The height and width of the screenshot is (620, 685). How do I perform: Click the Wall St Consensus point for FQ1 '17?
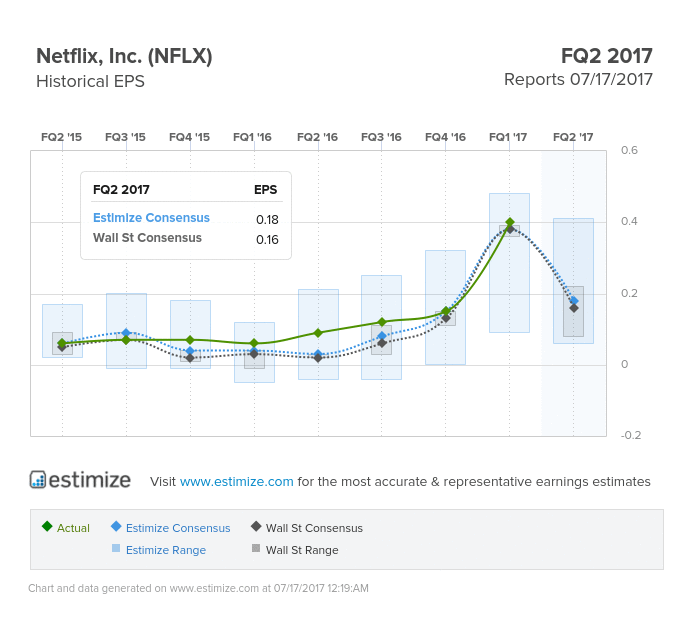tap(510, 229)
